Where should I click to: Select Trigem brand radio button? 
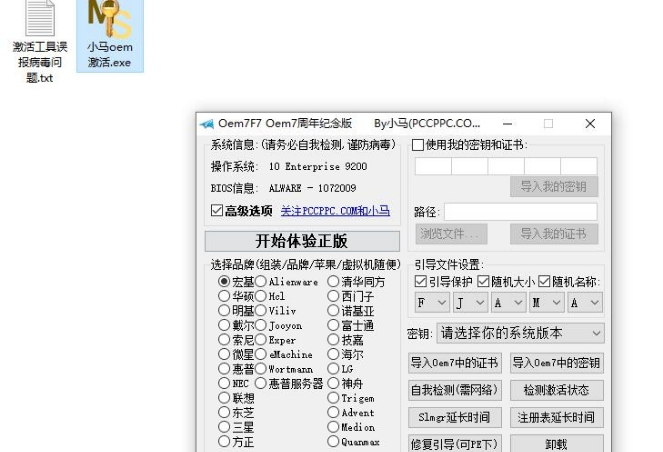pyautogui.click(x=333, y=397)
